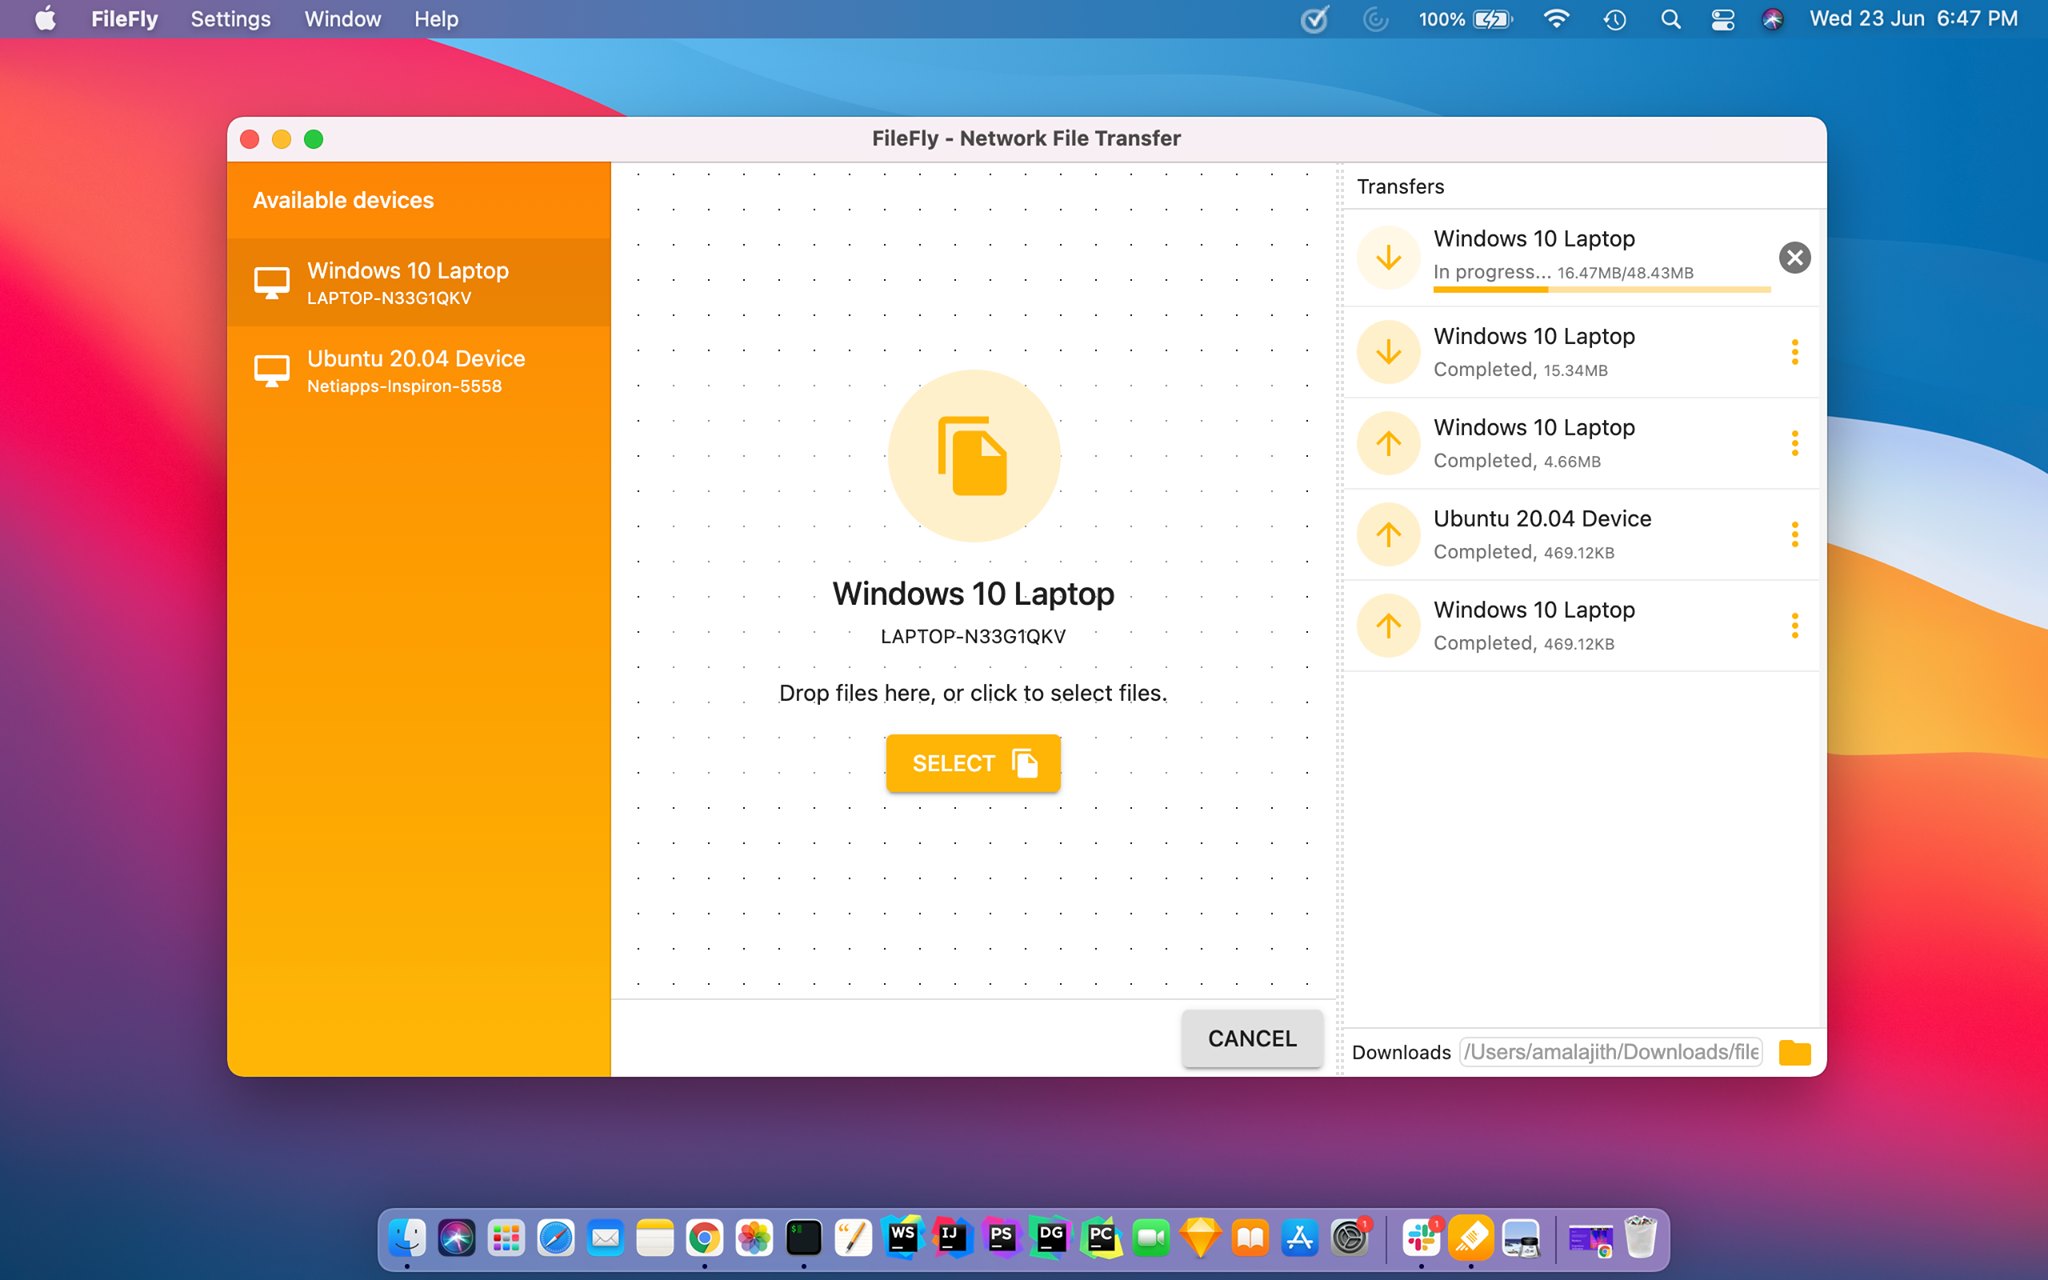Image resolution: width=2048 pixels, height=1280 pixels.
Task: Open Launchpad from the Dock
Action: pos(506,1239)
